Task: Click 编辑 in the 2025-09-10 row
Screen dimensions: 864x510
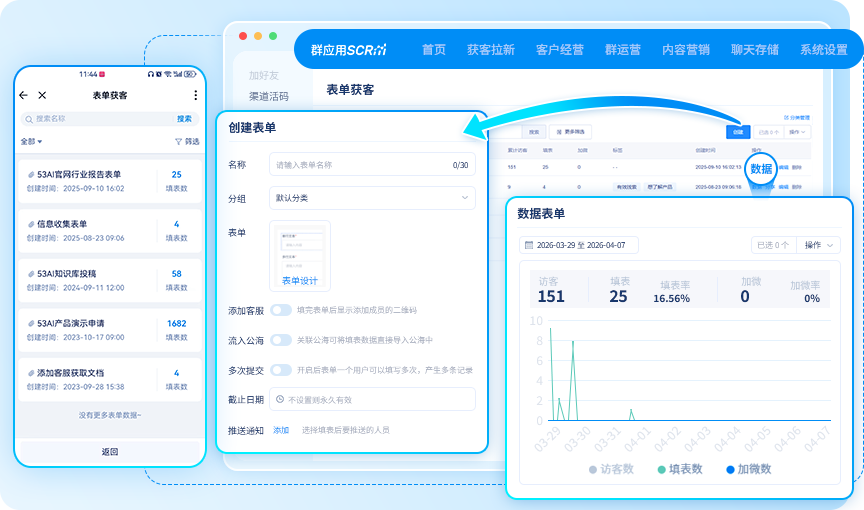Action: pos(784,167)
